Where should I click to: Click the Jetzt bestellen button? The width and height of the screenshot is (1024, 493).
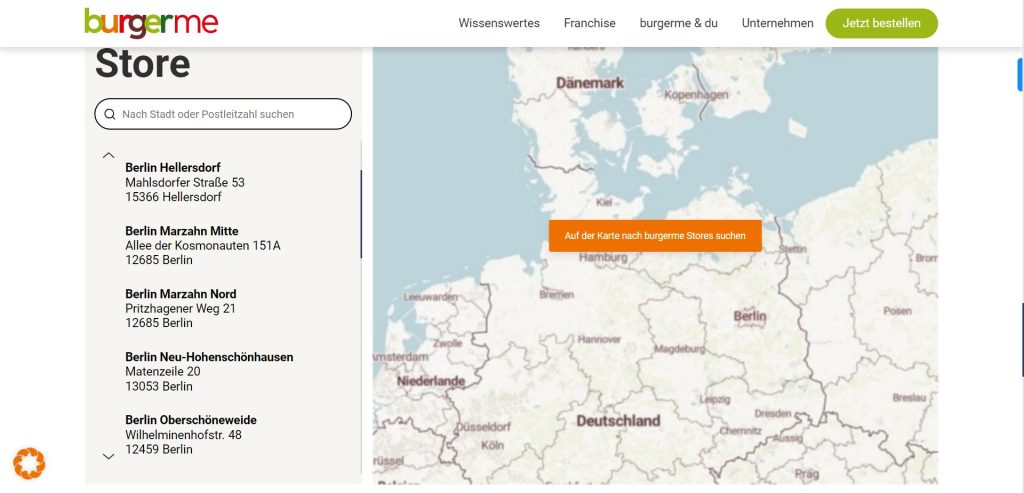coord(881,23)
